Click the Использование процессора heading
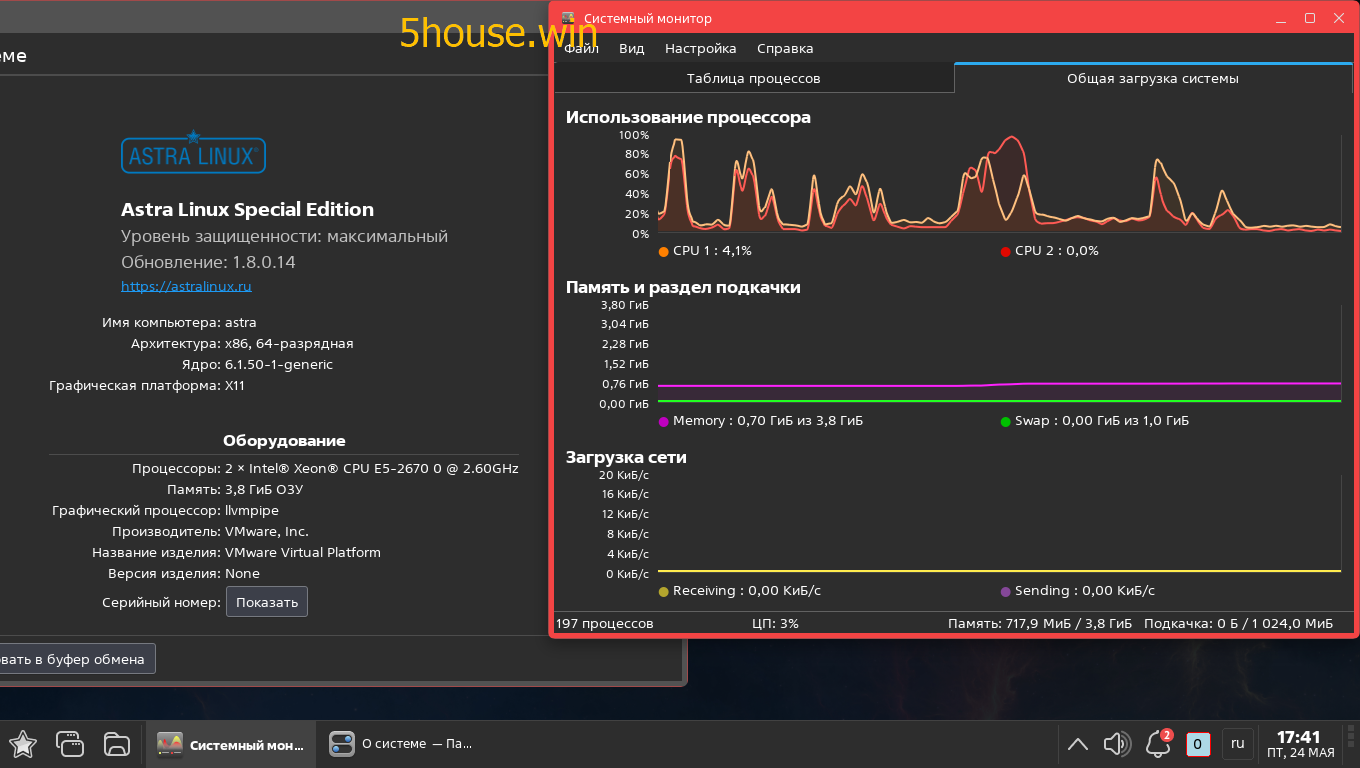Viewport: 1360px width, 768px height. (688, 117)
